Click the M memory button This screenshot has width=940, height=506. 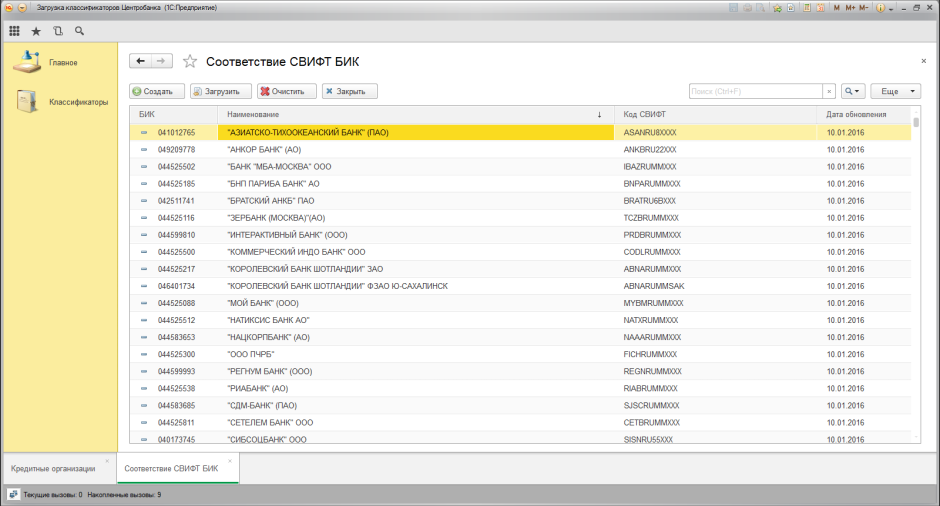tap(836, 8)
